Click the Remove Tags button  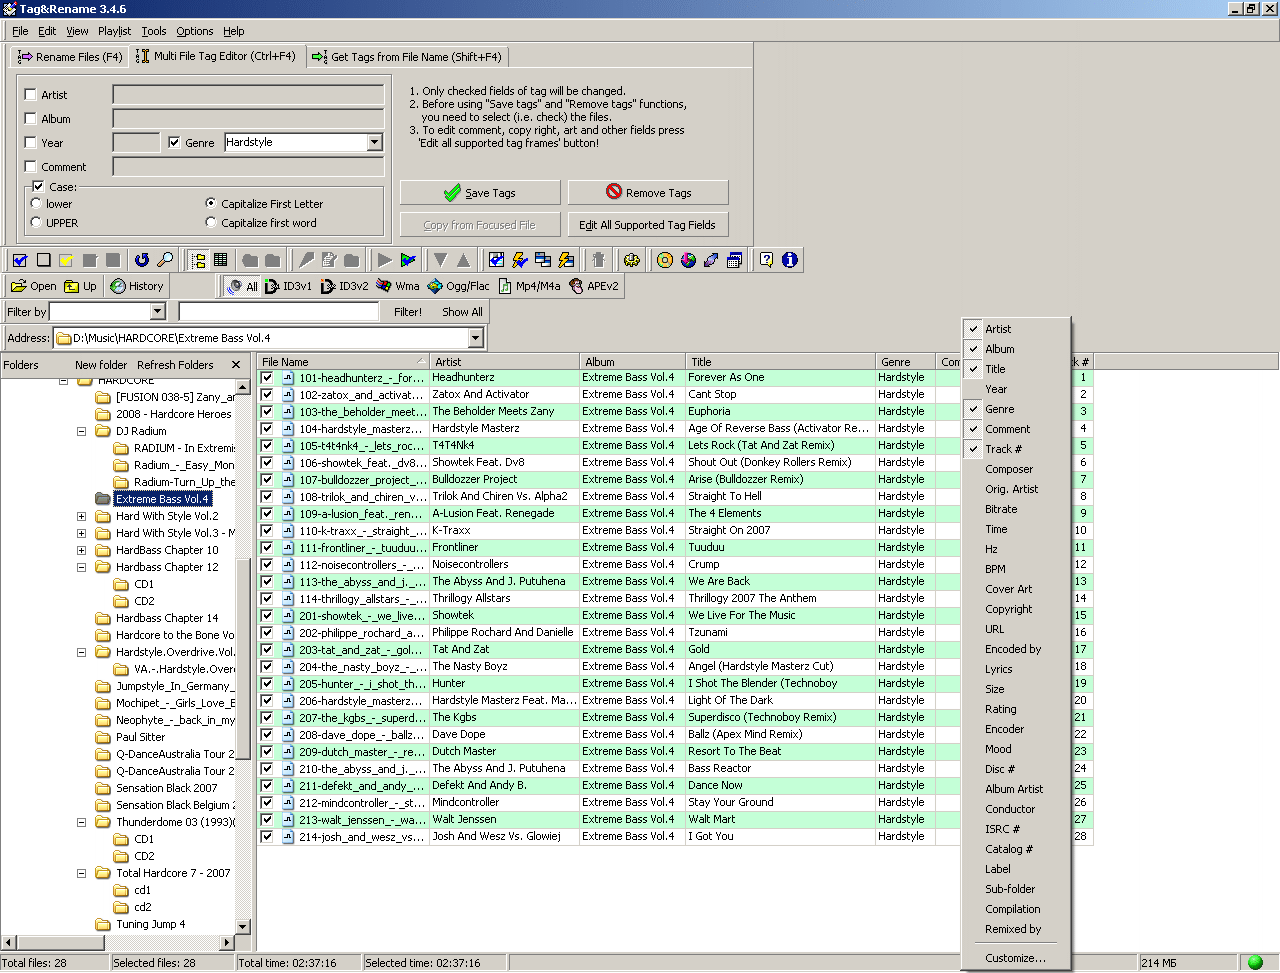tap(648, 193)
